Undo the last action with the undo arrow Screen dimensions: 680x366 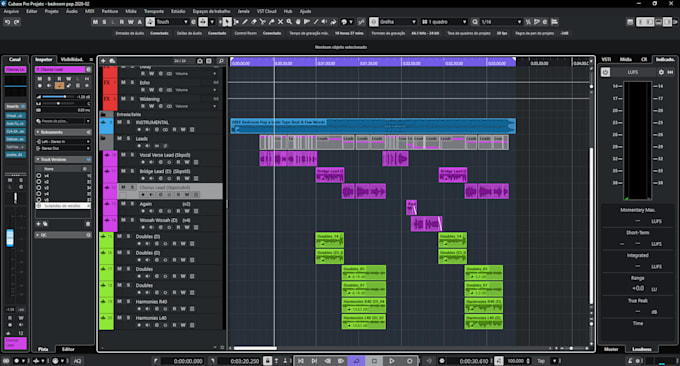[x=7, y=22]
